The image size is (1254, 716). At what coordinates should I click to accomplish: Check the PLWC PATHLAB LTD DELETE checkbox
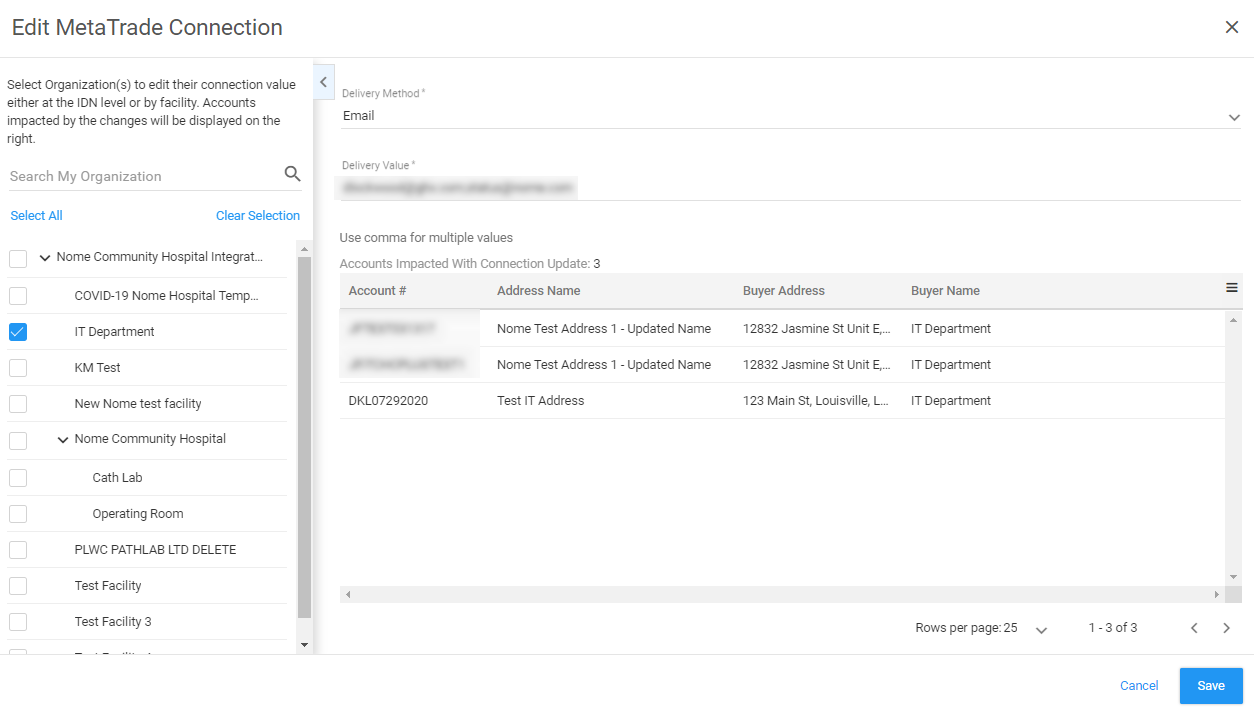point(18,550)
